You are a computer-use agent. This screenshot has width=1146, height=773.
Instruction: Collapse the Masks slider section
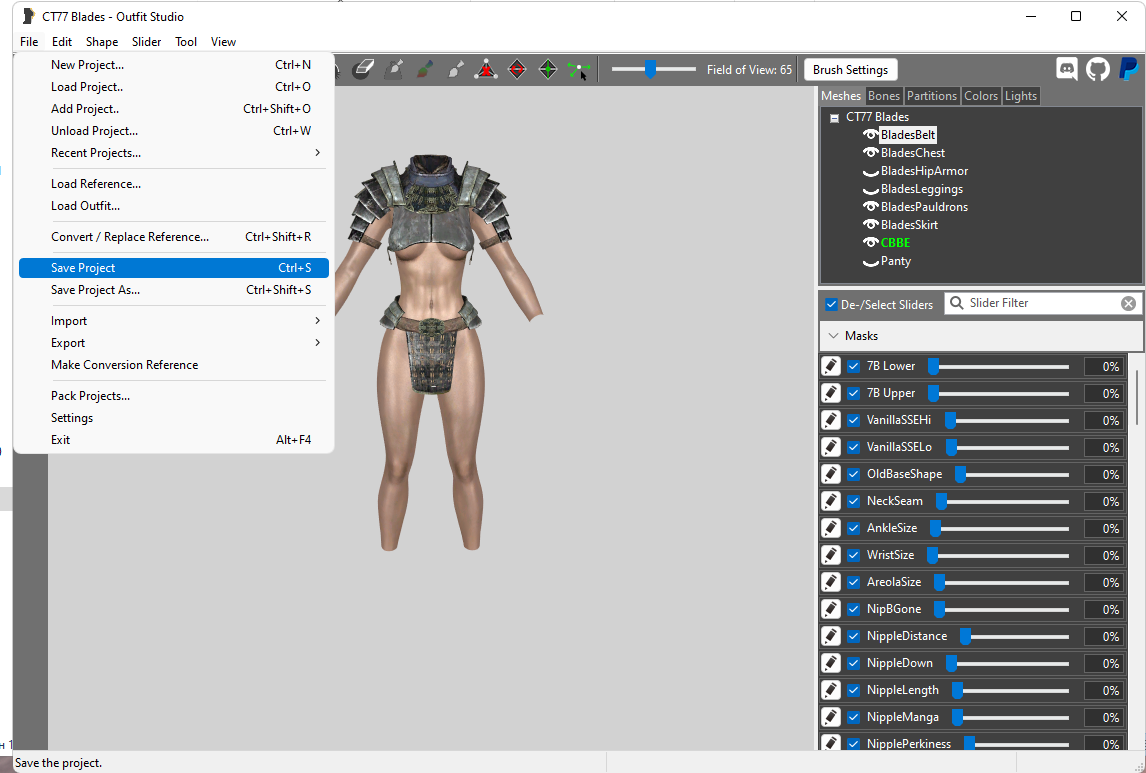tap(833, 336)
